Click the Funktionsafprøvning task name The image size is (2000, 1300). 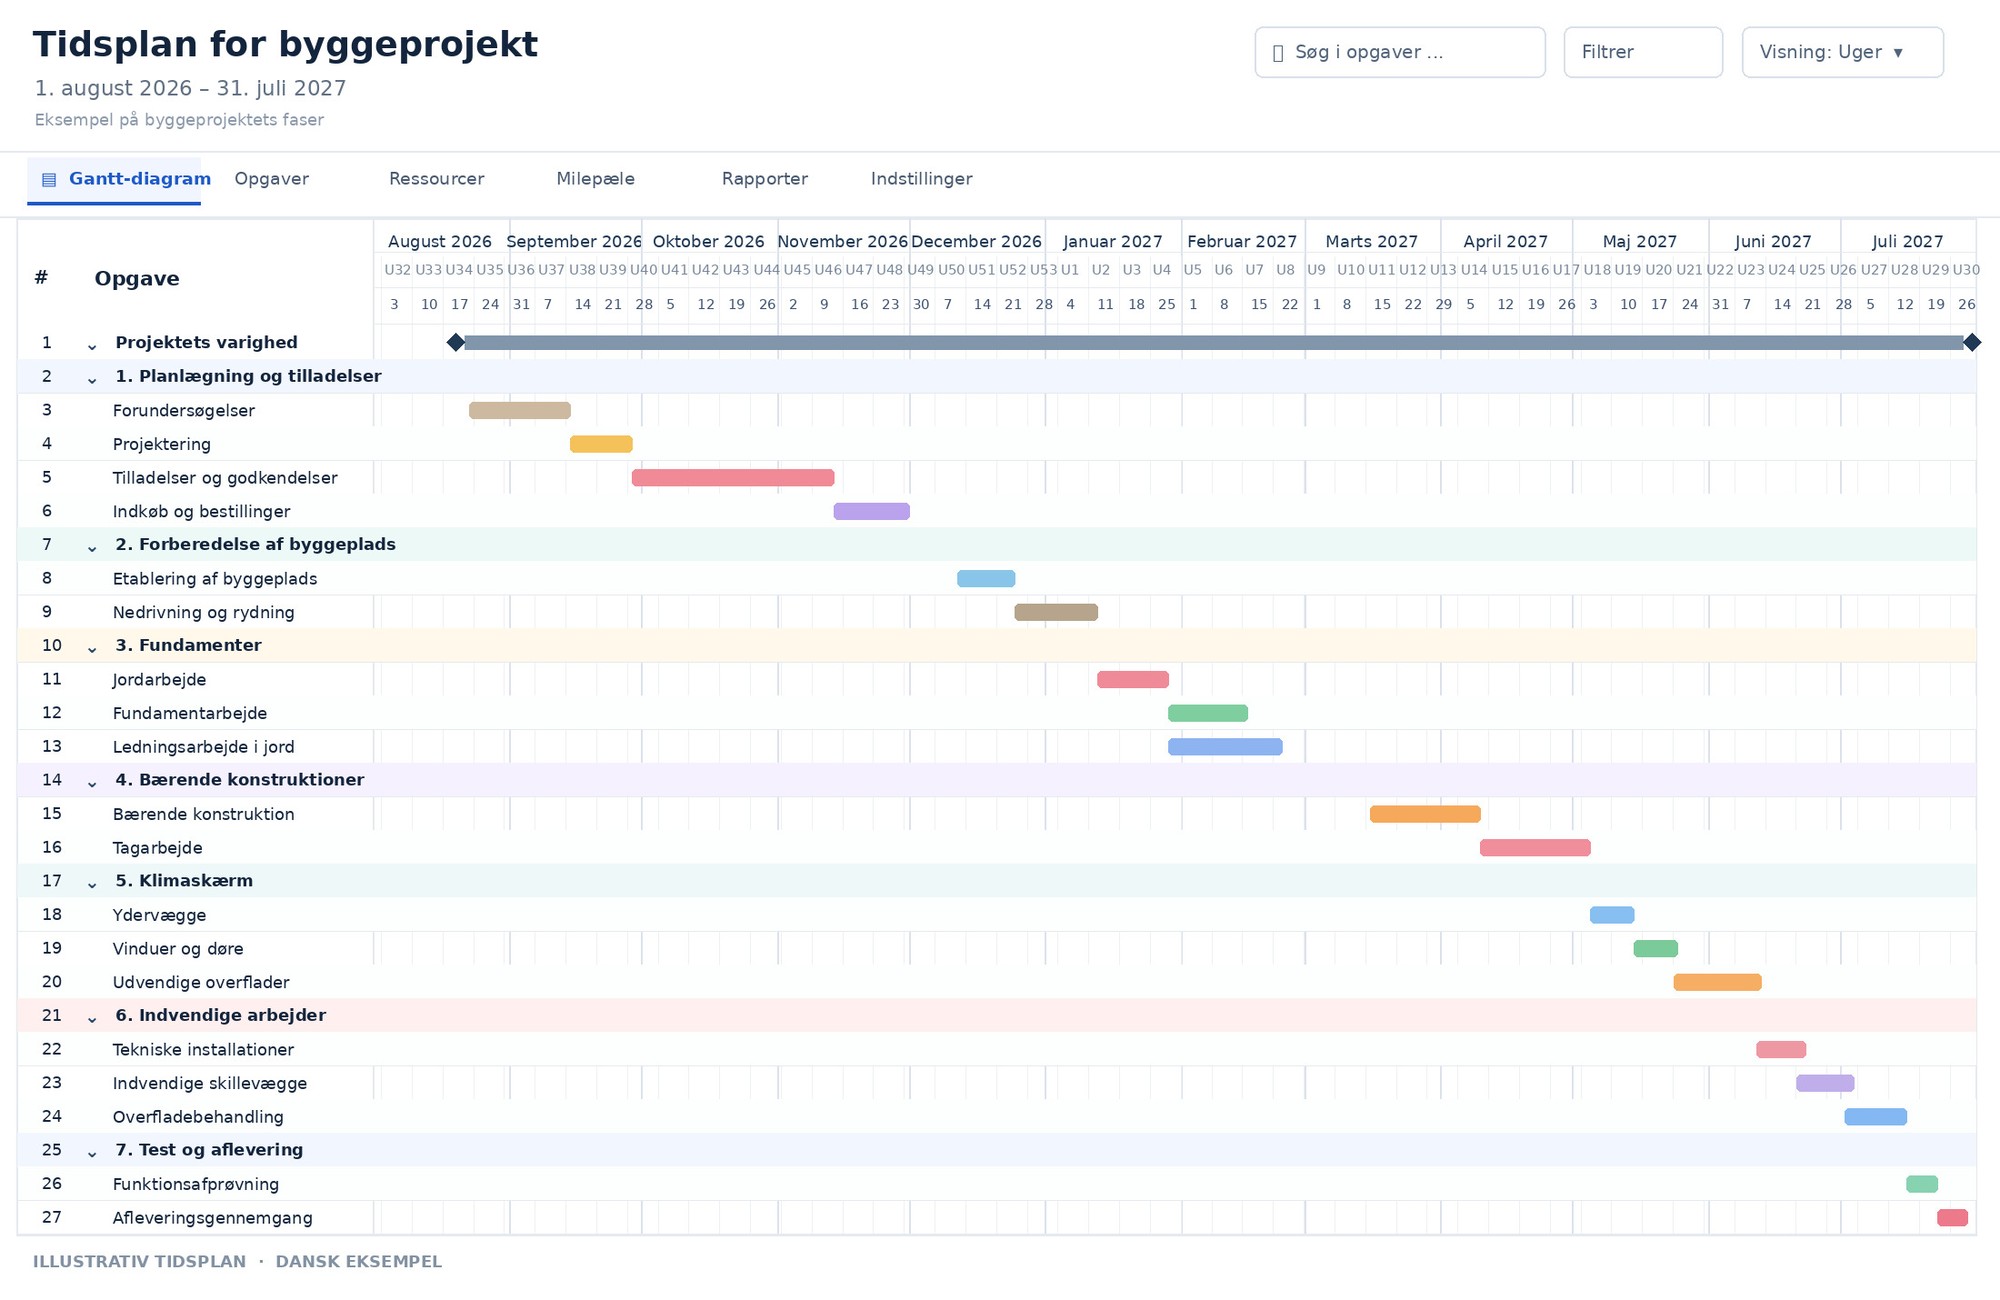(196, 1184)
